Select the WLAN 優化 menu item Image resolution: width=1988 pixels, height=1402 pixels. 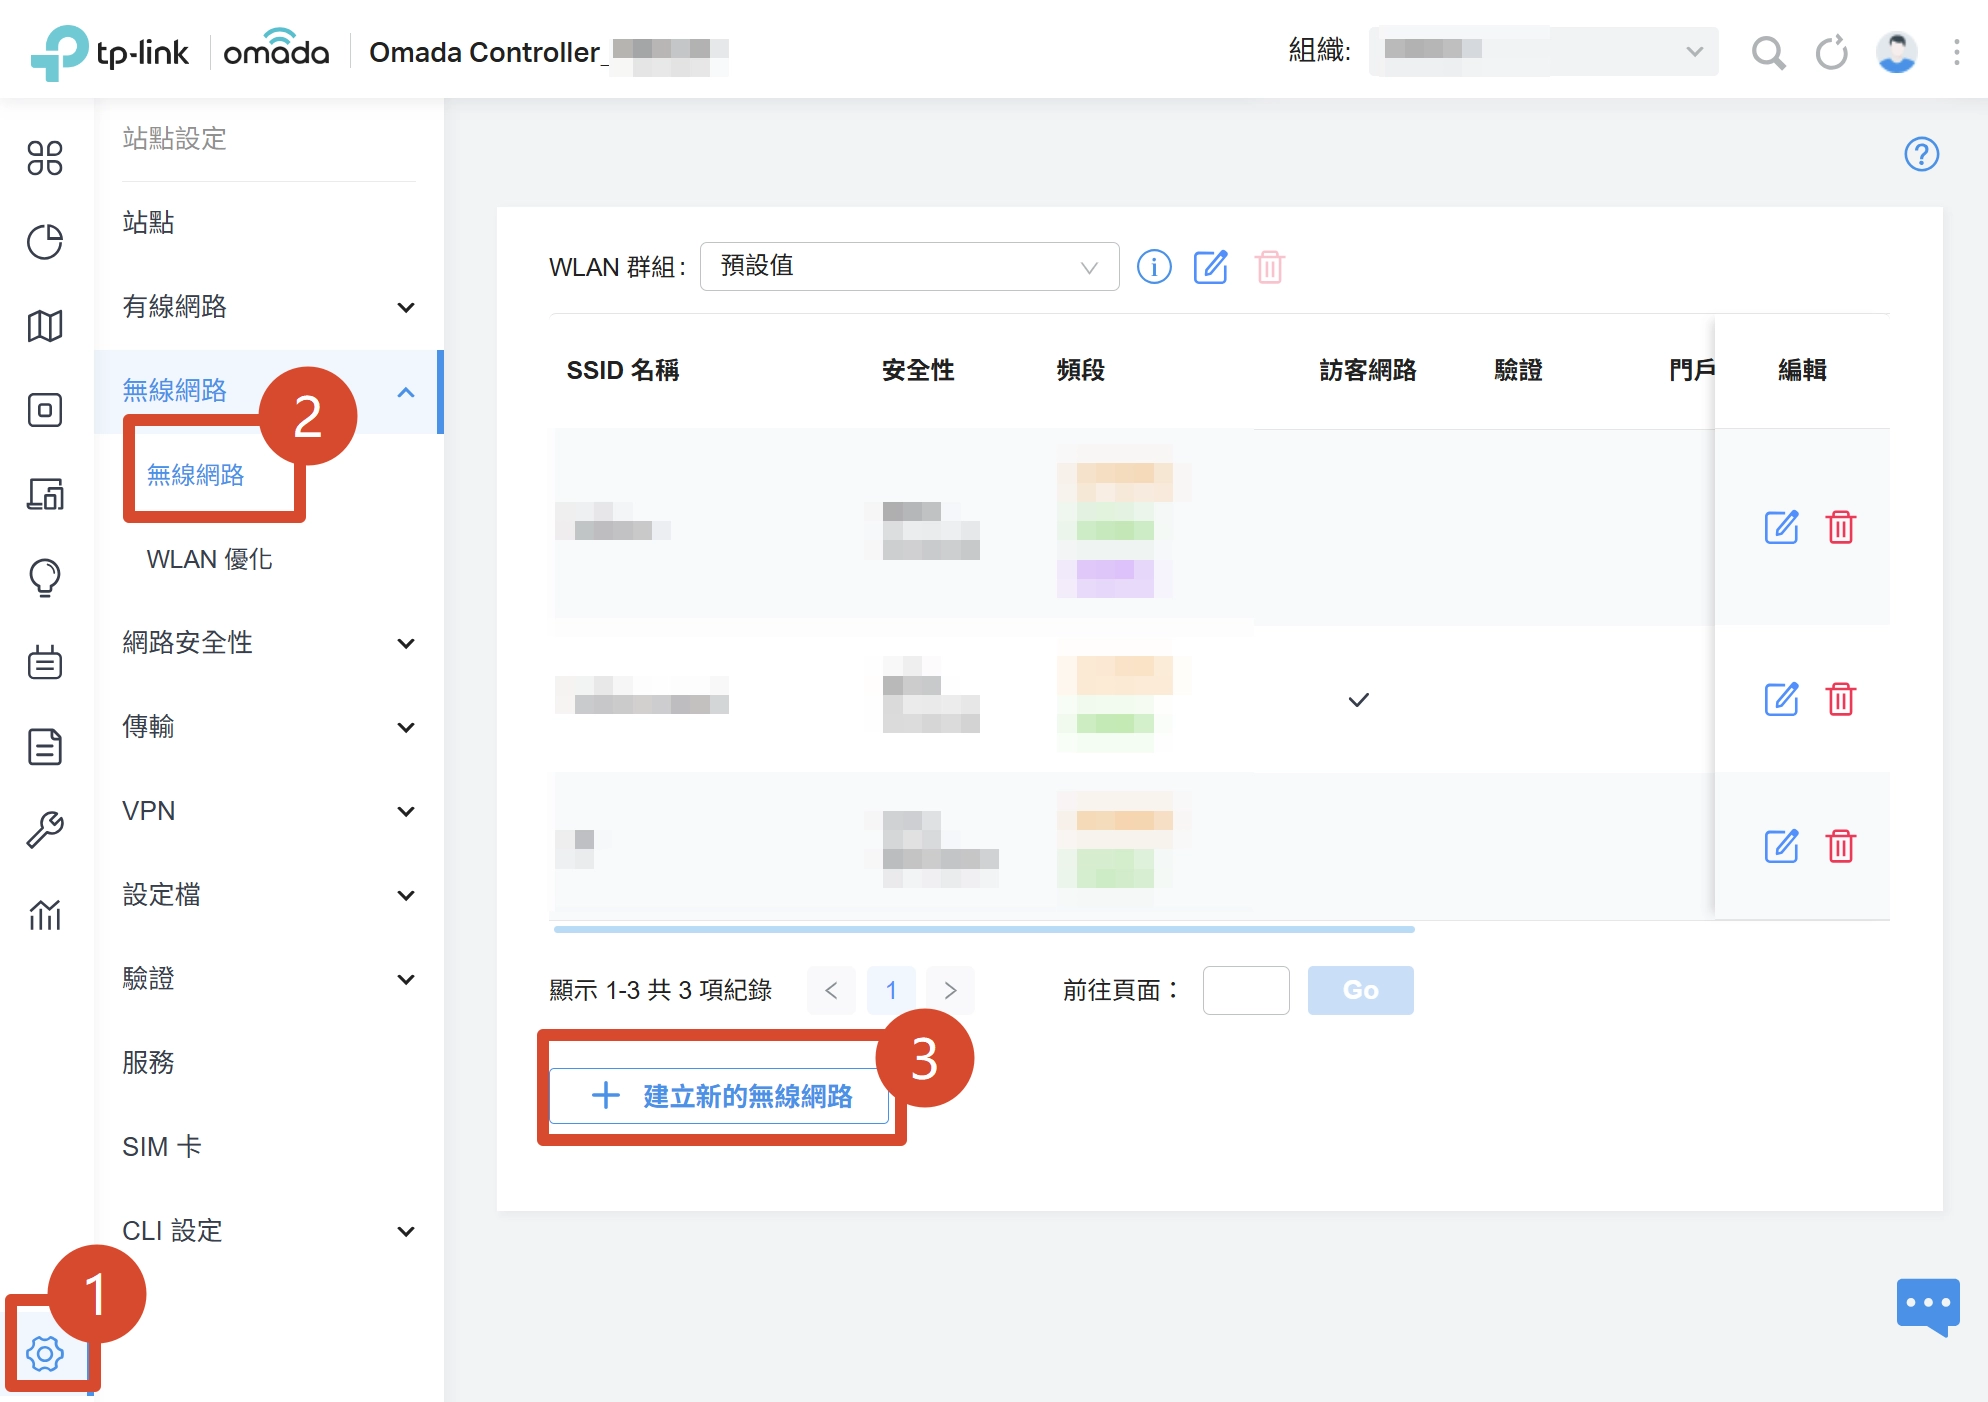(209, 558)
